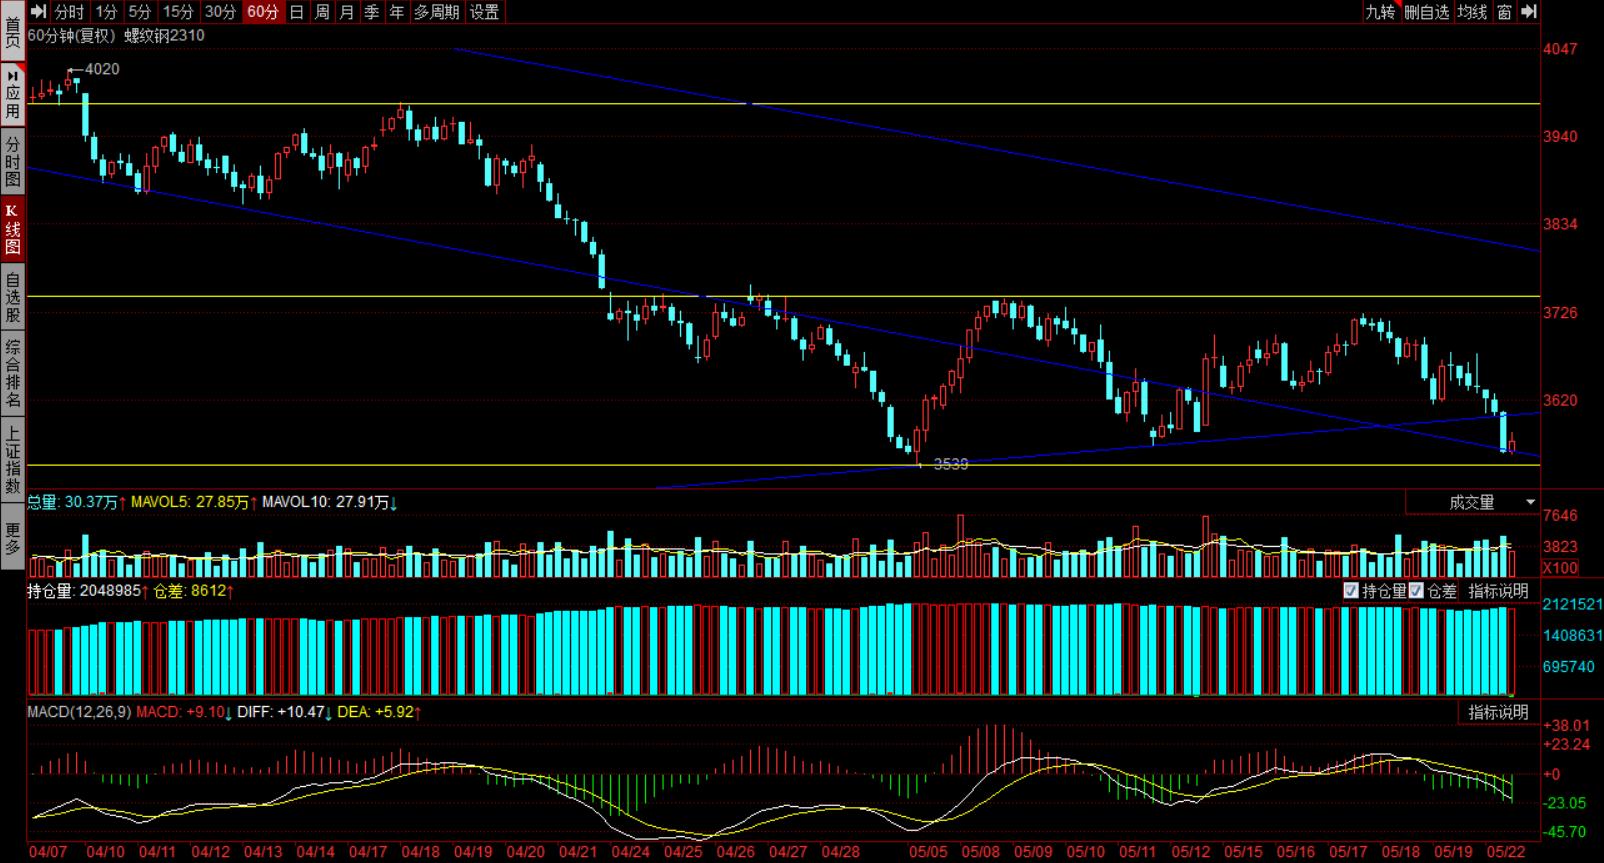
Task: Go to 首页 in left sidebar
Action: [x=12, y=32]
